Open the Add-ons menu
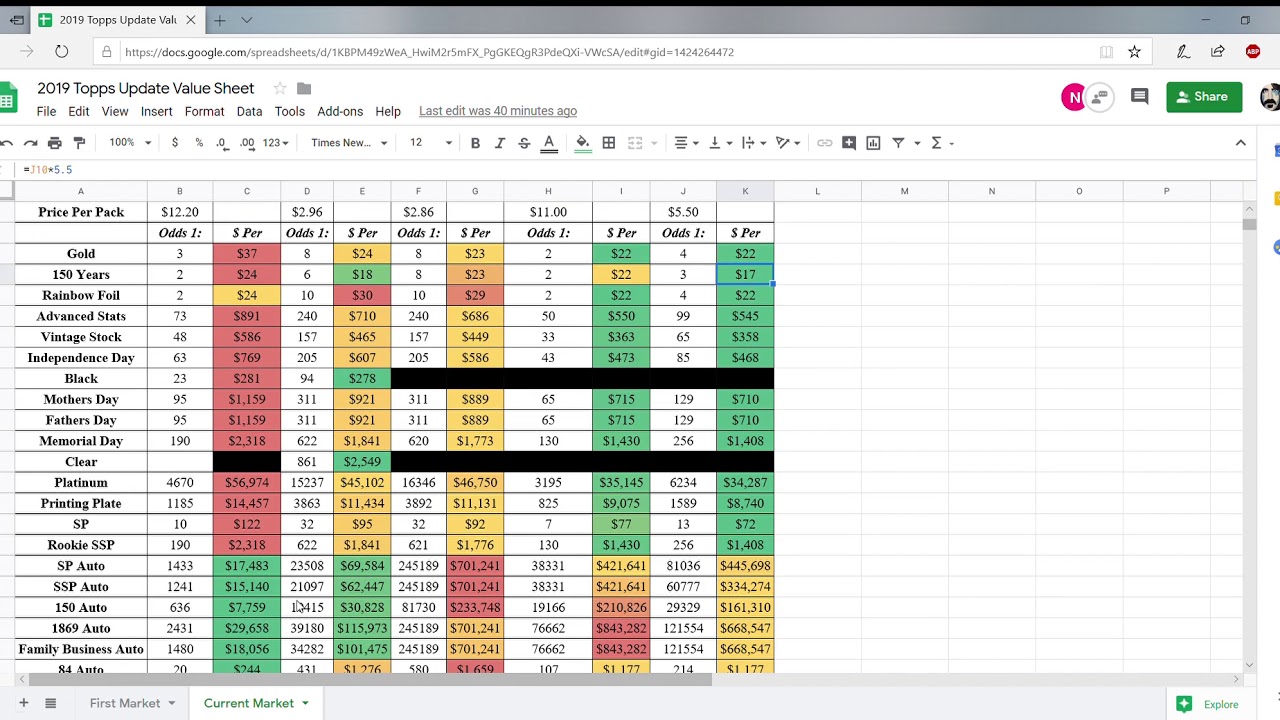This screenshot has width=1280, height=720. coord(340,111)
